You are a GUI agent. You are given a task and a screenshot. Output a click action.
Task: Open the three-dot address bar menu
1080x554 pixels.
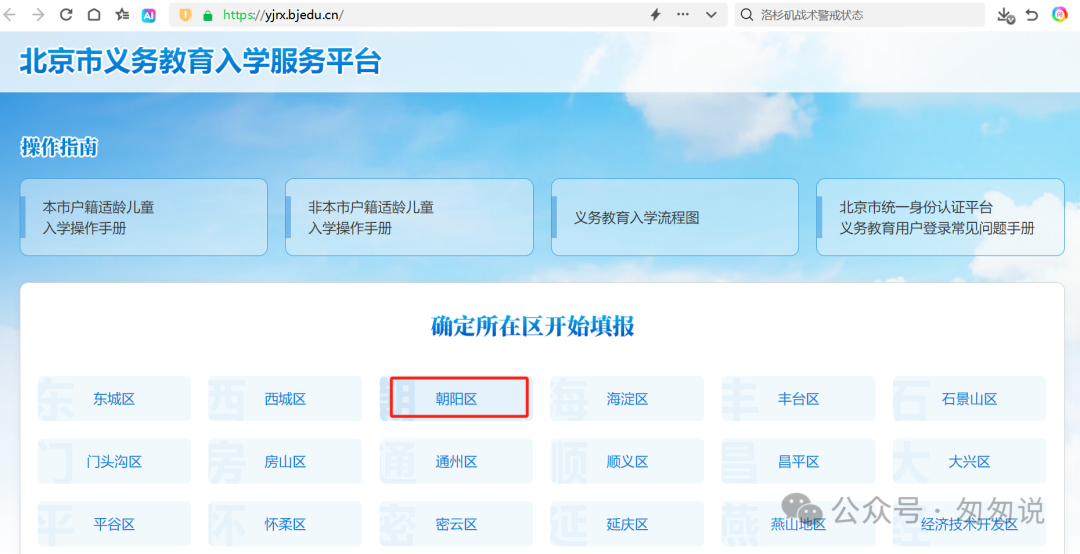(x=683, y=14)
